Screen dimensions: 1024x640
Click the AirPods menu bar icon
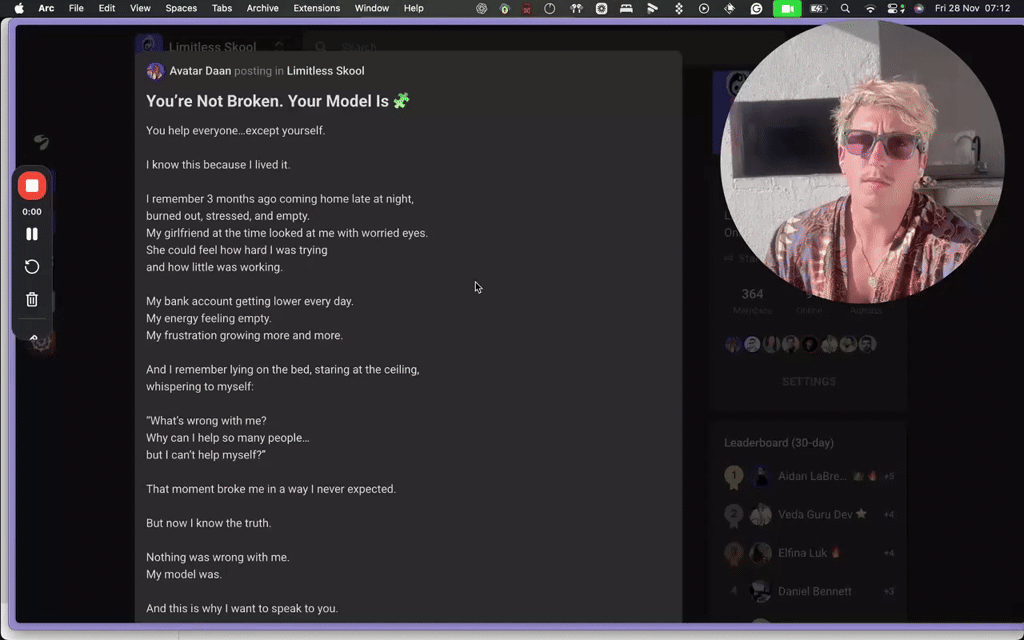576,8
